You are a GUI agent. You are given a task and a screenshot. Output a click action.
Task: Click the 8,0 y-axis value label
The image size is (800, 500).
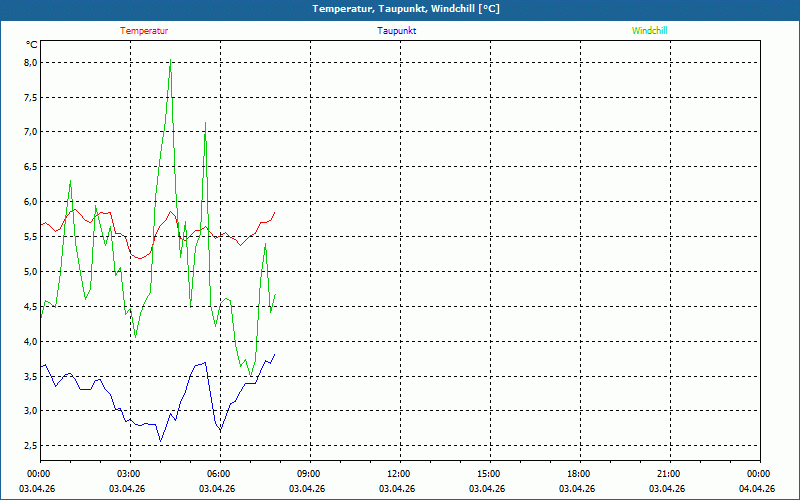click(x=30, y=62)
